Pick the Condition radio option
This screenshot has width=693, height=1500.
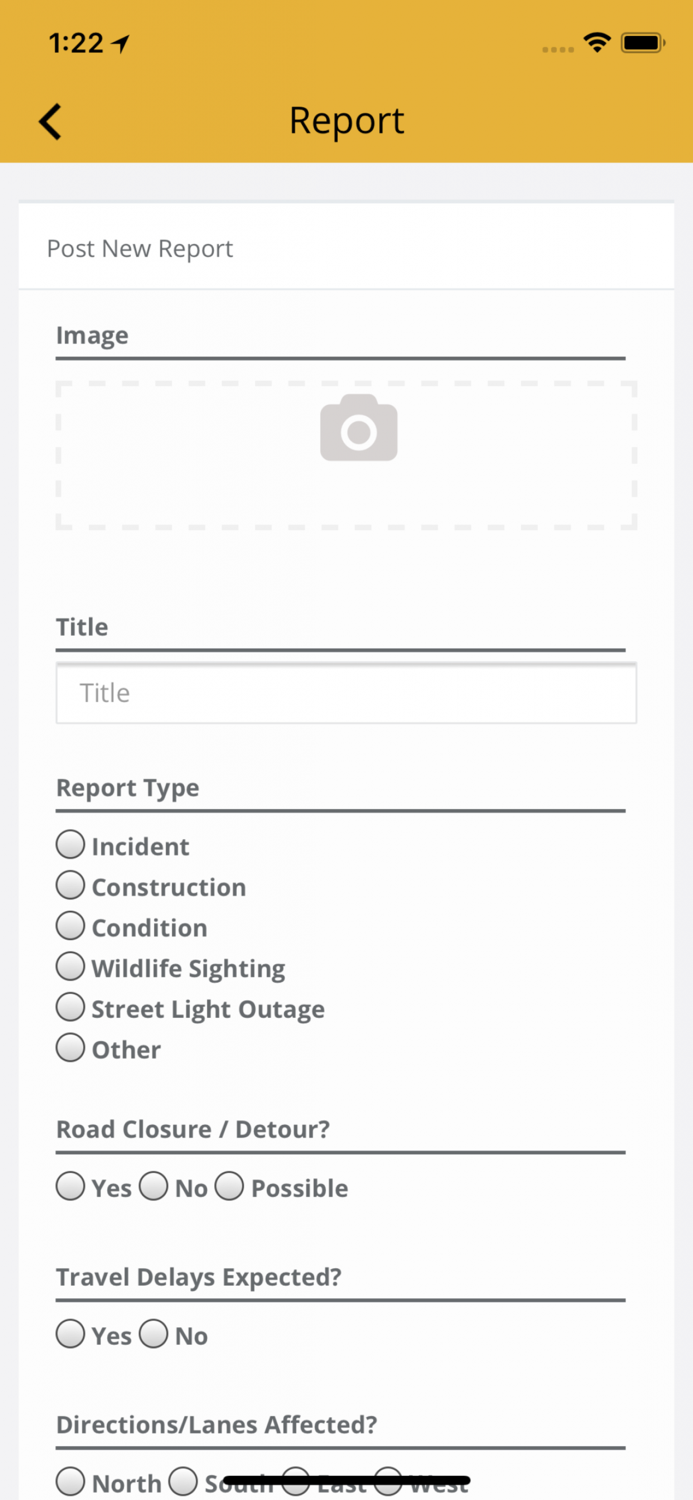[70, 927]
